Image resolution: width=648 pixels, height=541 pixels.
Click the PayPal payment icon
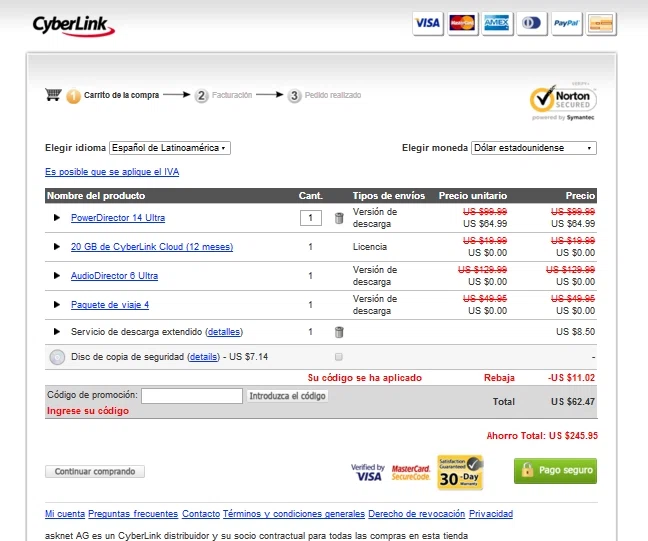pos(566,24)
